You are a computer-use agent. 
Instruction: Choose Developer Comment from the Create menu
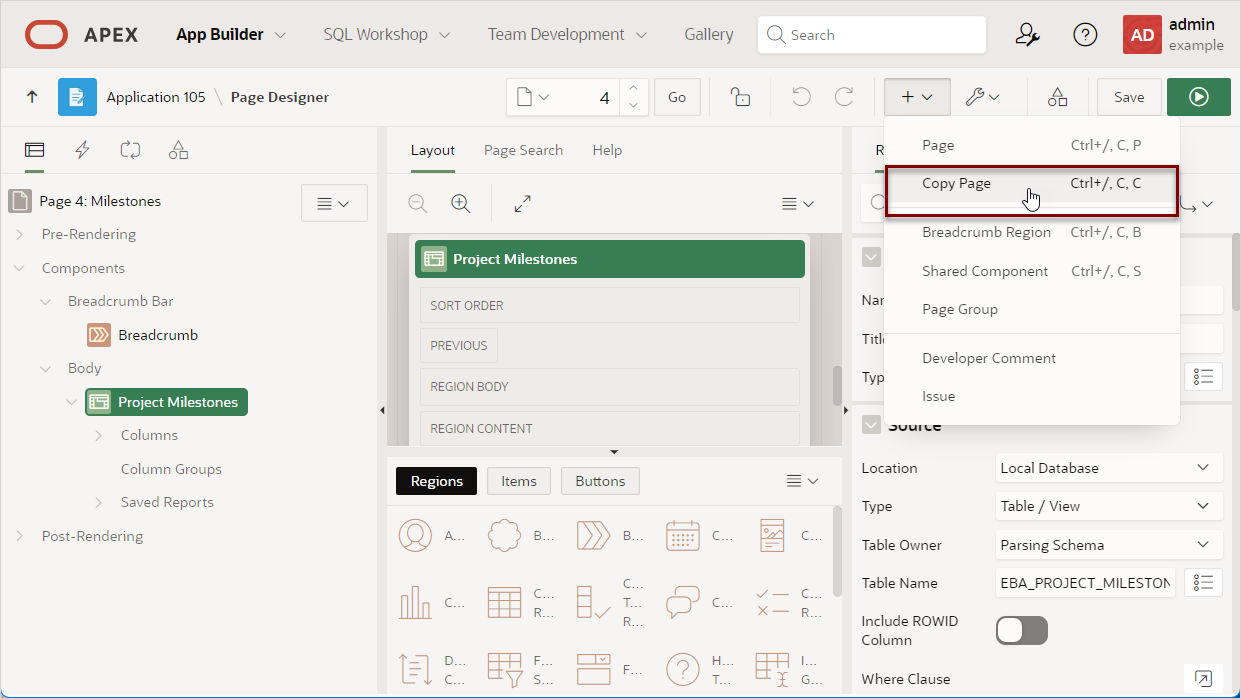point(1032,358)
